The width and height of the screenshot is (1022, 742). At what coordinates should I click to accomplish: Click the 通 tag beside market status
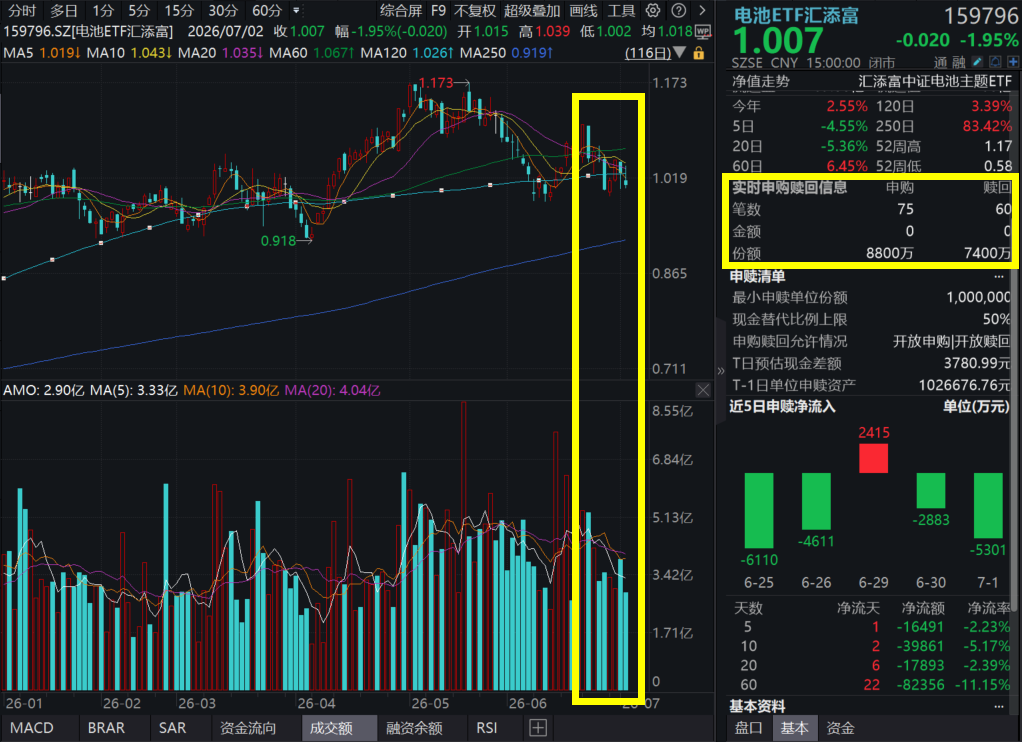point(941,62)
